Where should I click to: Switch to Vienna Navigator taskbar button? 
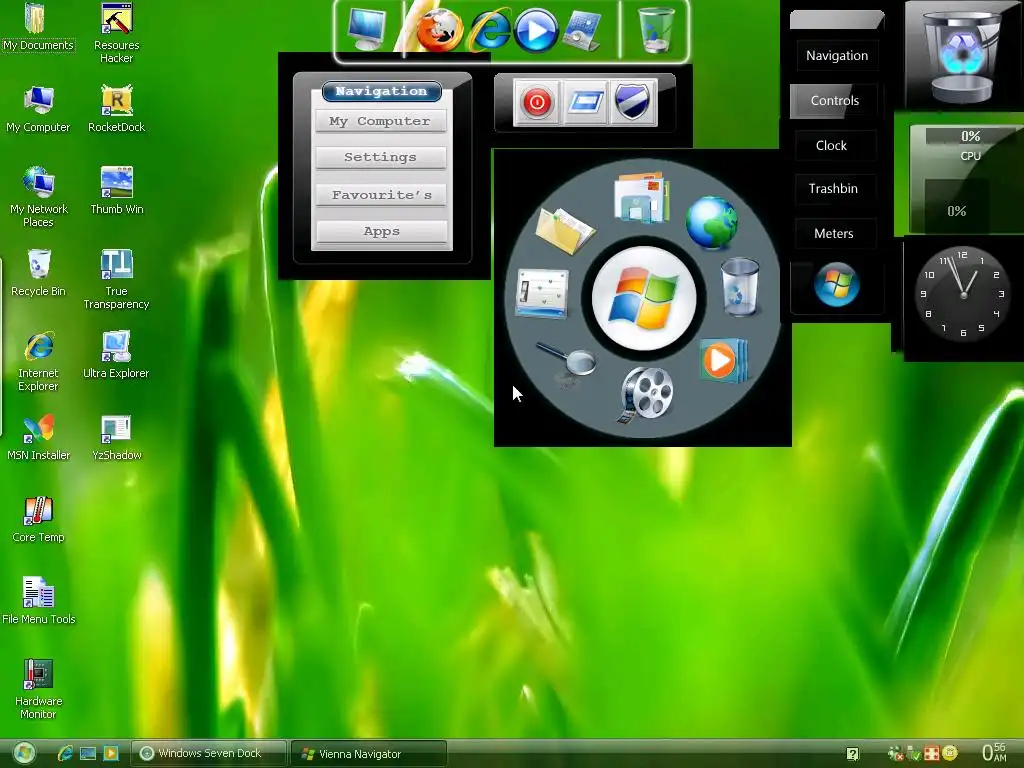coord(369,754)
